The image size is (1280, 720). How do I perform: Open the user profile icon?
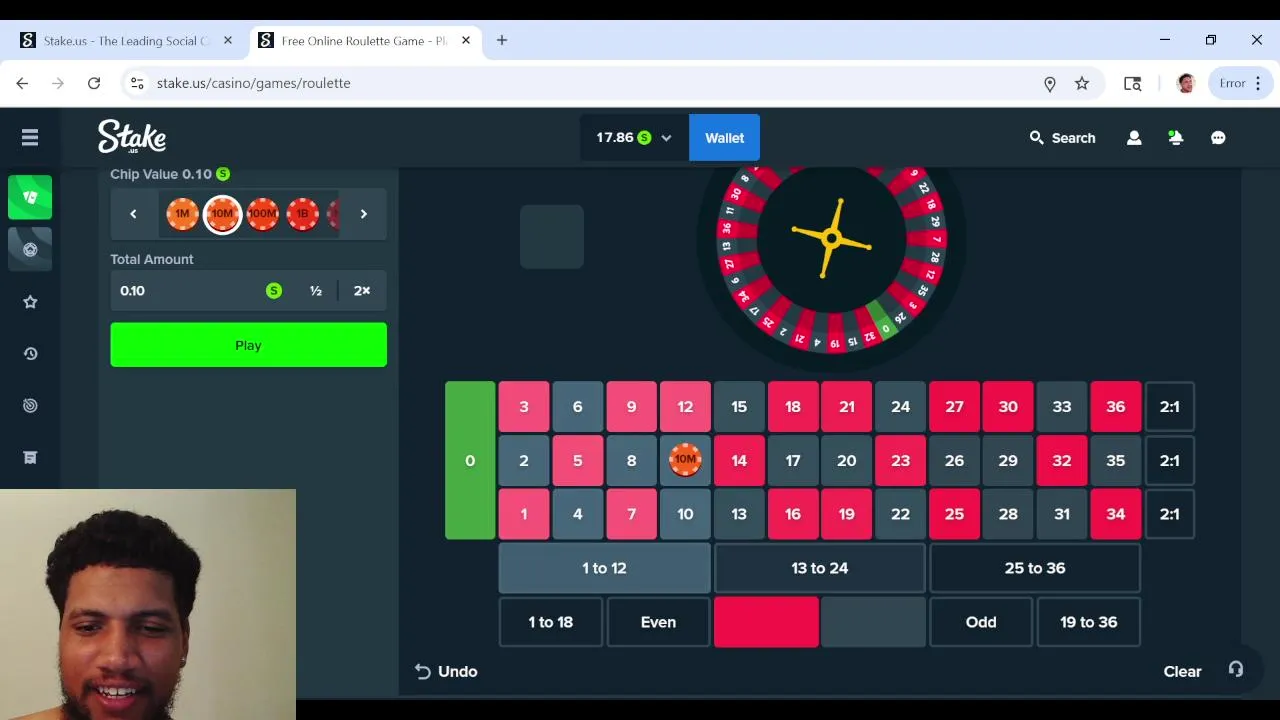tap(1134, 138)
